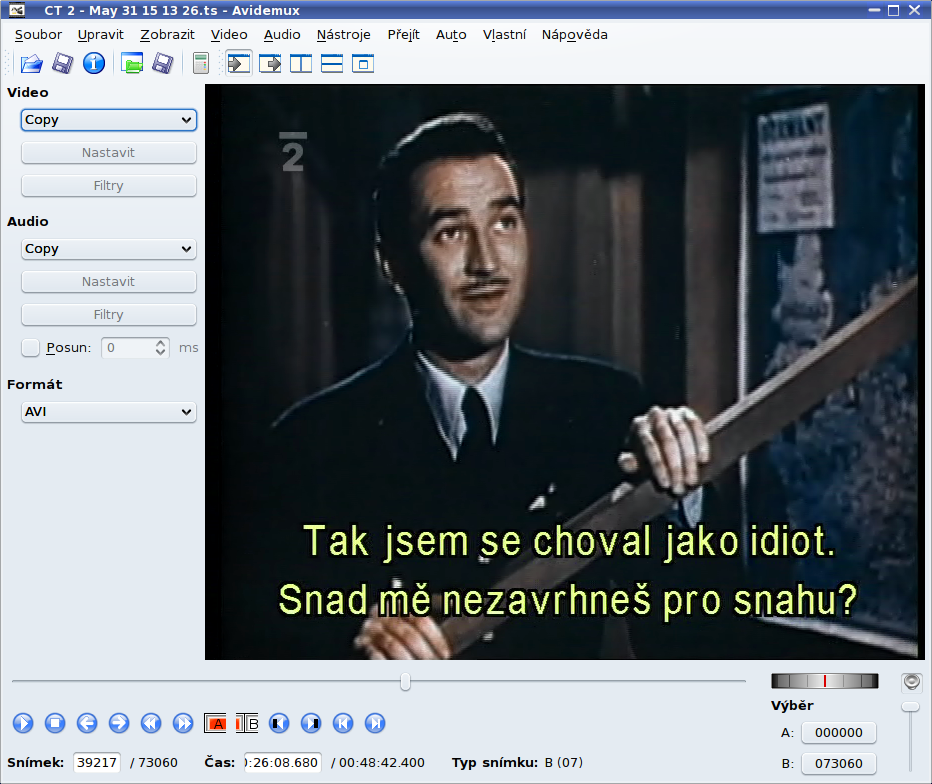Seek to next black frame
The width and height of the screenshot is (932, 784).
point(311,723)
